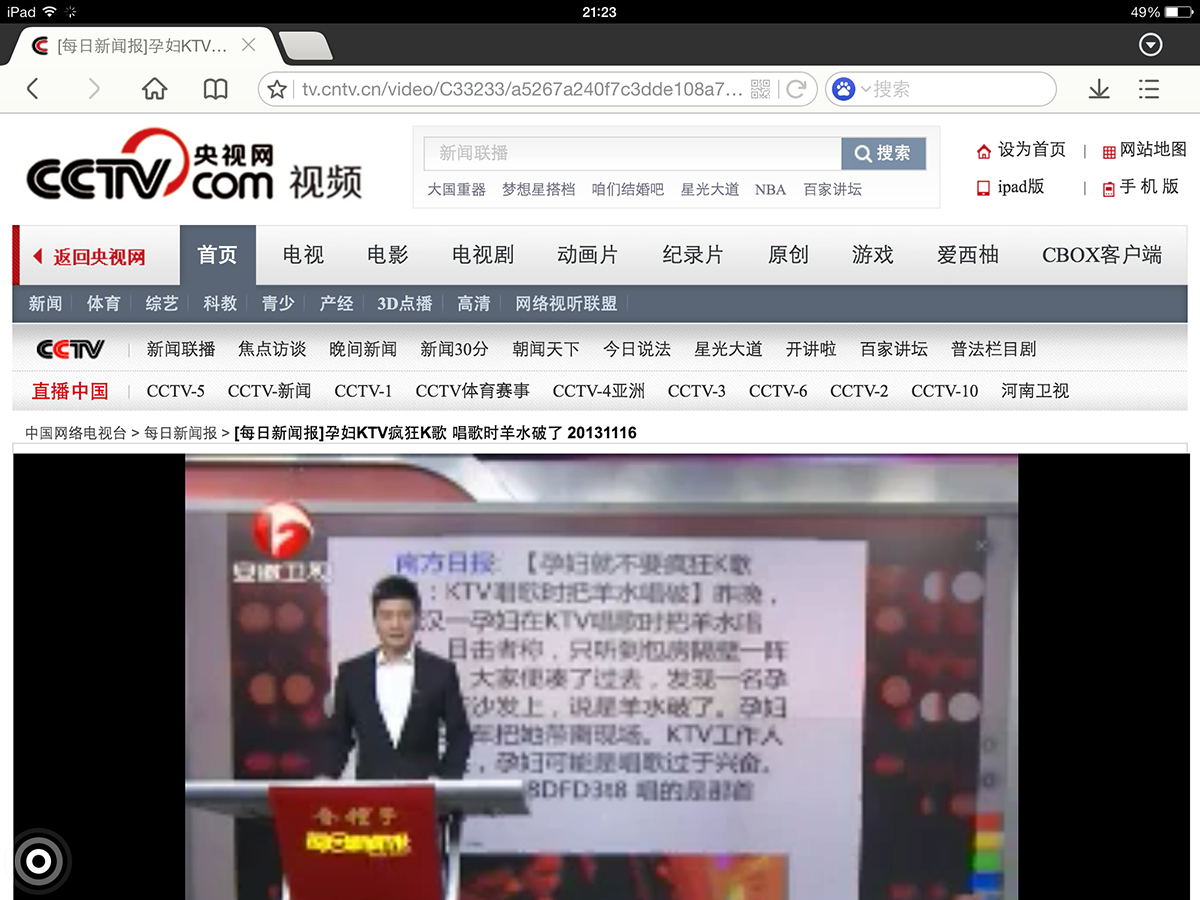Bookmark page with star icon
The width and height of the screenshot is (1200, 900).
(278, 89)
